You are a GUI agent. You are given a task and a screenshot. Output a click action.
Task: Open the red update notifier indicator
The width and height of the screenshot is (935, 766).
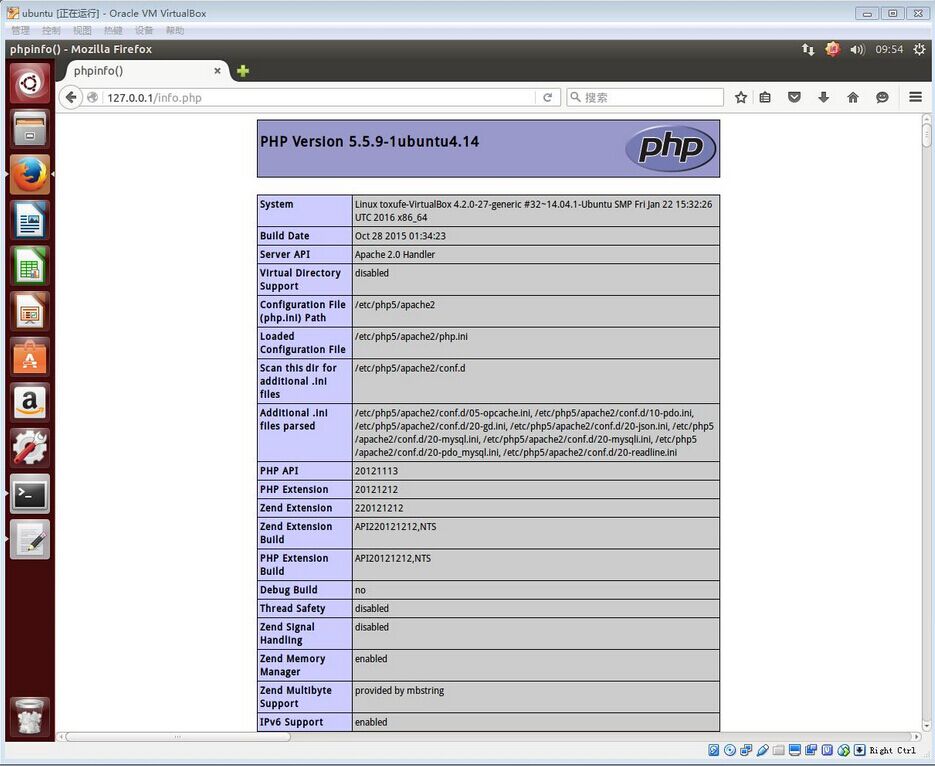[x=832, y=49]
